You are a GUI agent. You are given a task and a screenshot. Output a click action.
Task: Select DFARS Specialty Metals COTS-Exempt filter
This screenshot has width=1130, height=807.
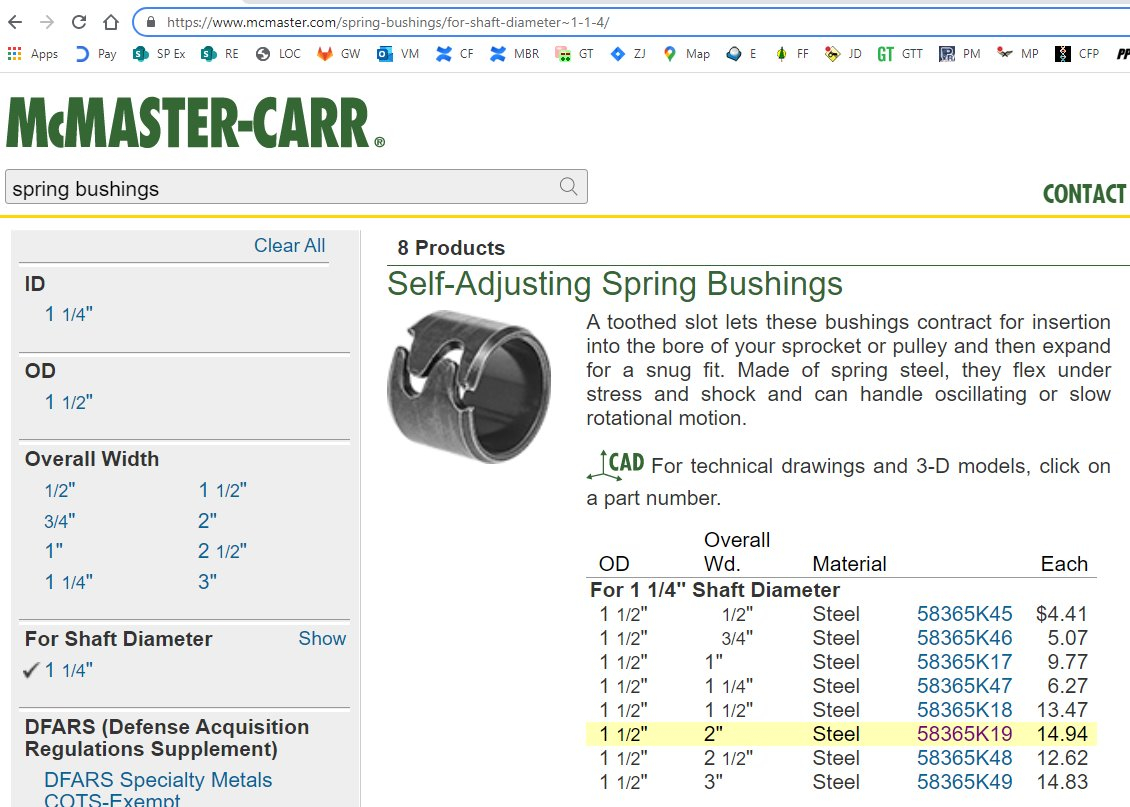tap(158, 789)
